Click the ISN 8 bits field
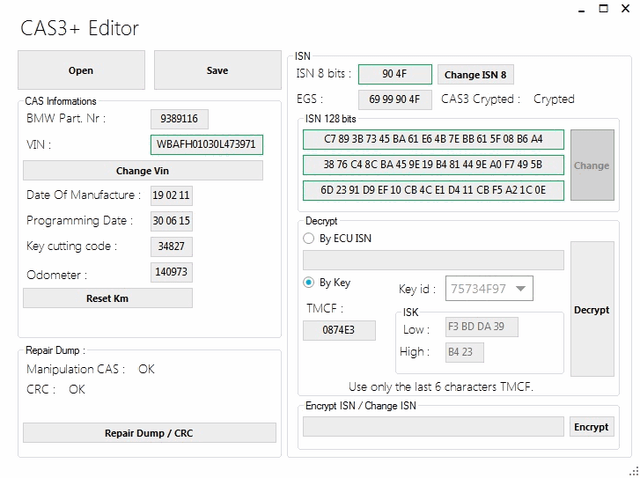 395,74
